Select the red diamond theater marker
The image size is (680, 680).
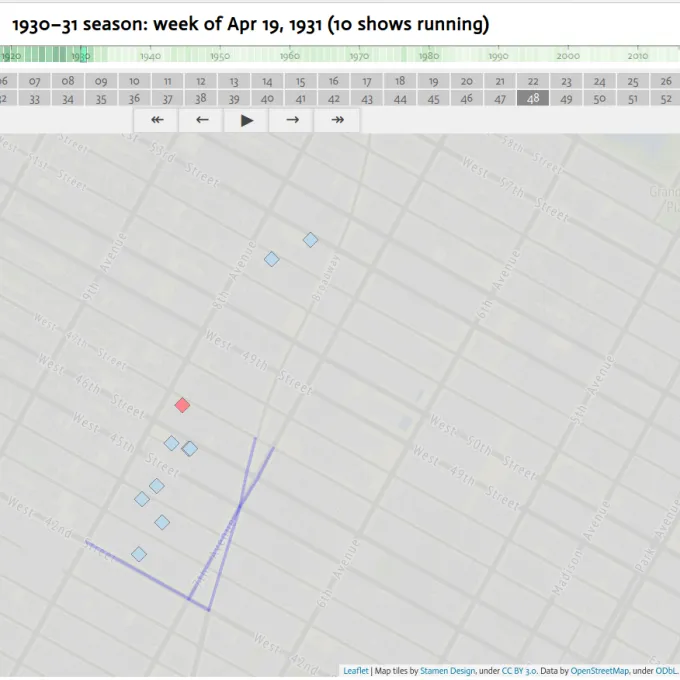tap(182, 405)
